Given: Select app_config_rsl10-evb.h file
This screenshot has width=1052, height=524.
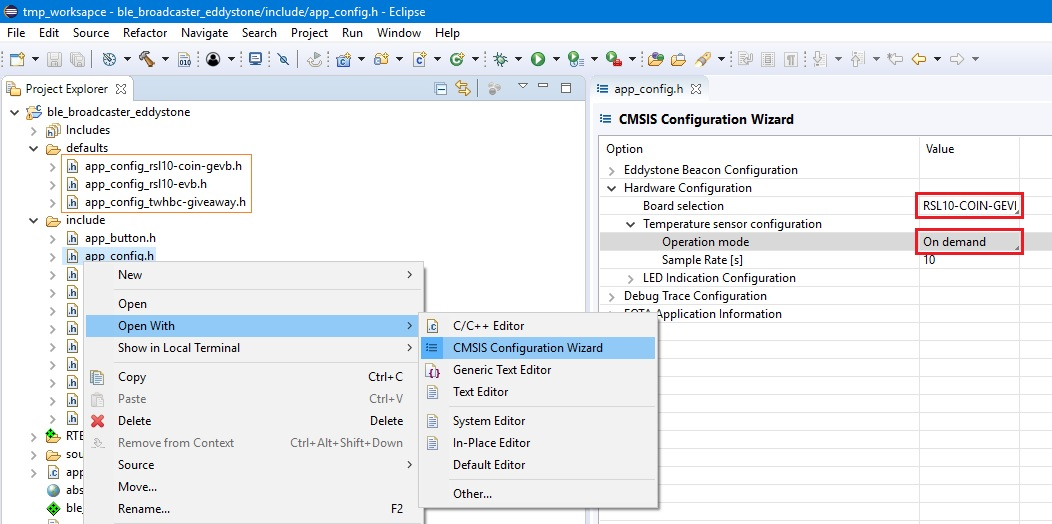Looking at the screenshot, I should 146,184.
